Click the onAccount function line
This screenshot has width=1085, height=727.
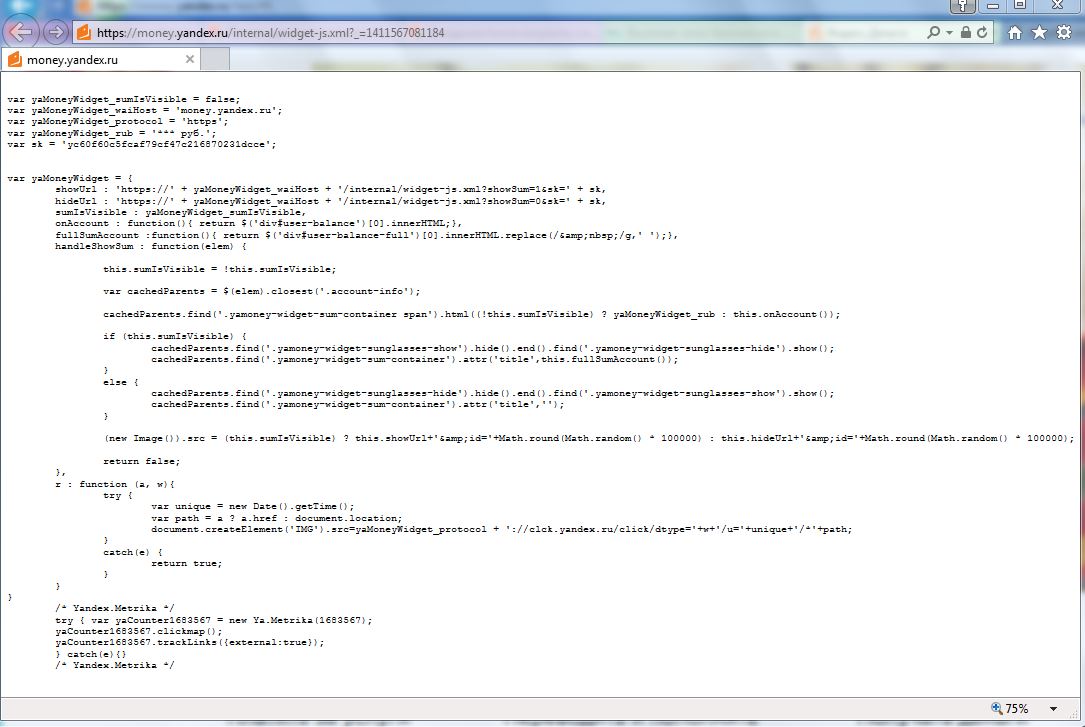tap(258, 223)
